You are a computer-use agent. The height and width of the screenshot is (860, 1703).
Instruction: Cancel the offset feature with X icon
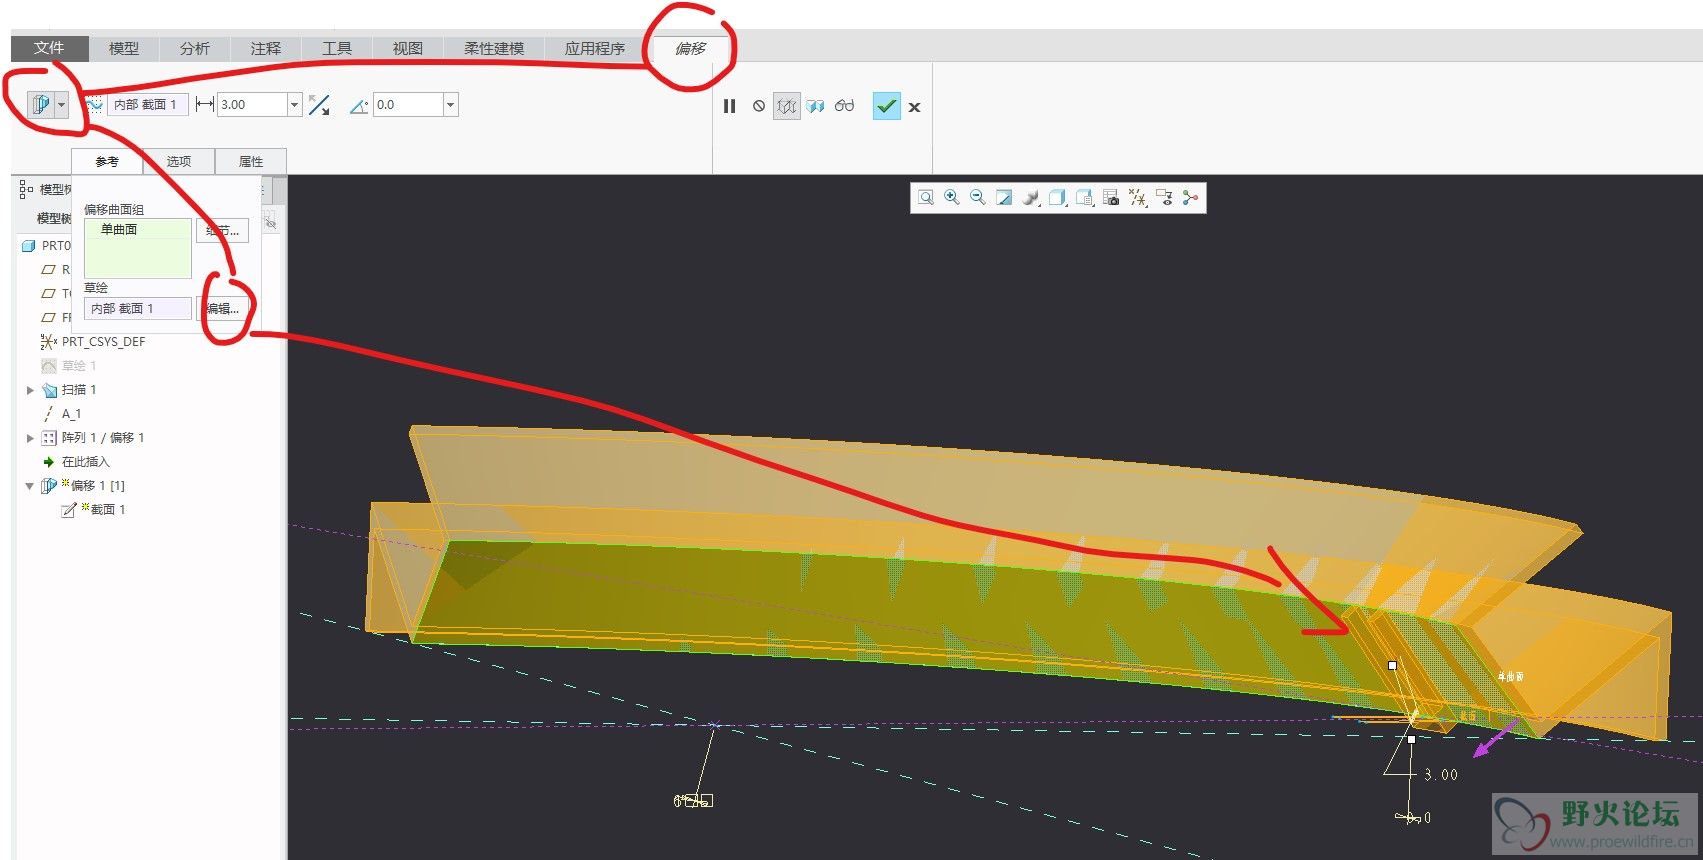[x=914, y=107]
